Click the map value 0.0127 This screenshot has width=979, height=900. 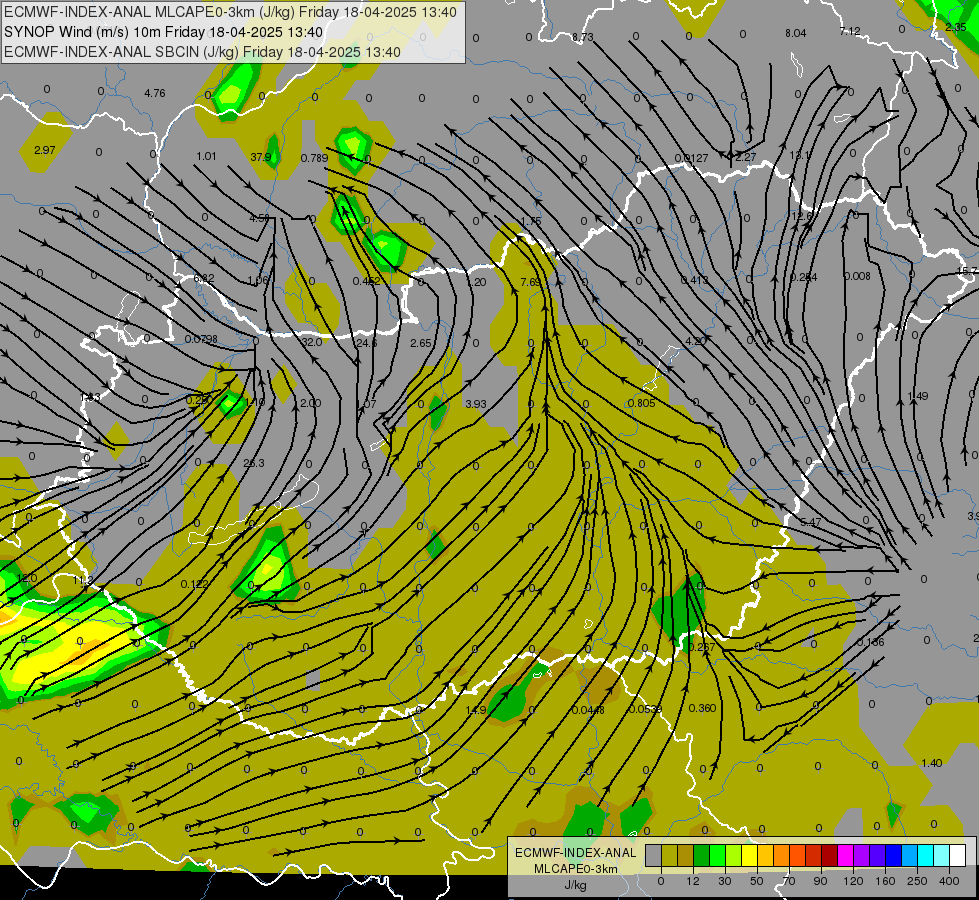pyautogui.click(x=692, y=158)
